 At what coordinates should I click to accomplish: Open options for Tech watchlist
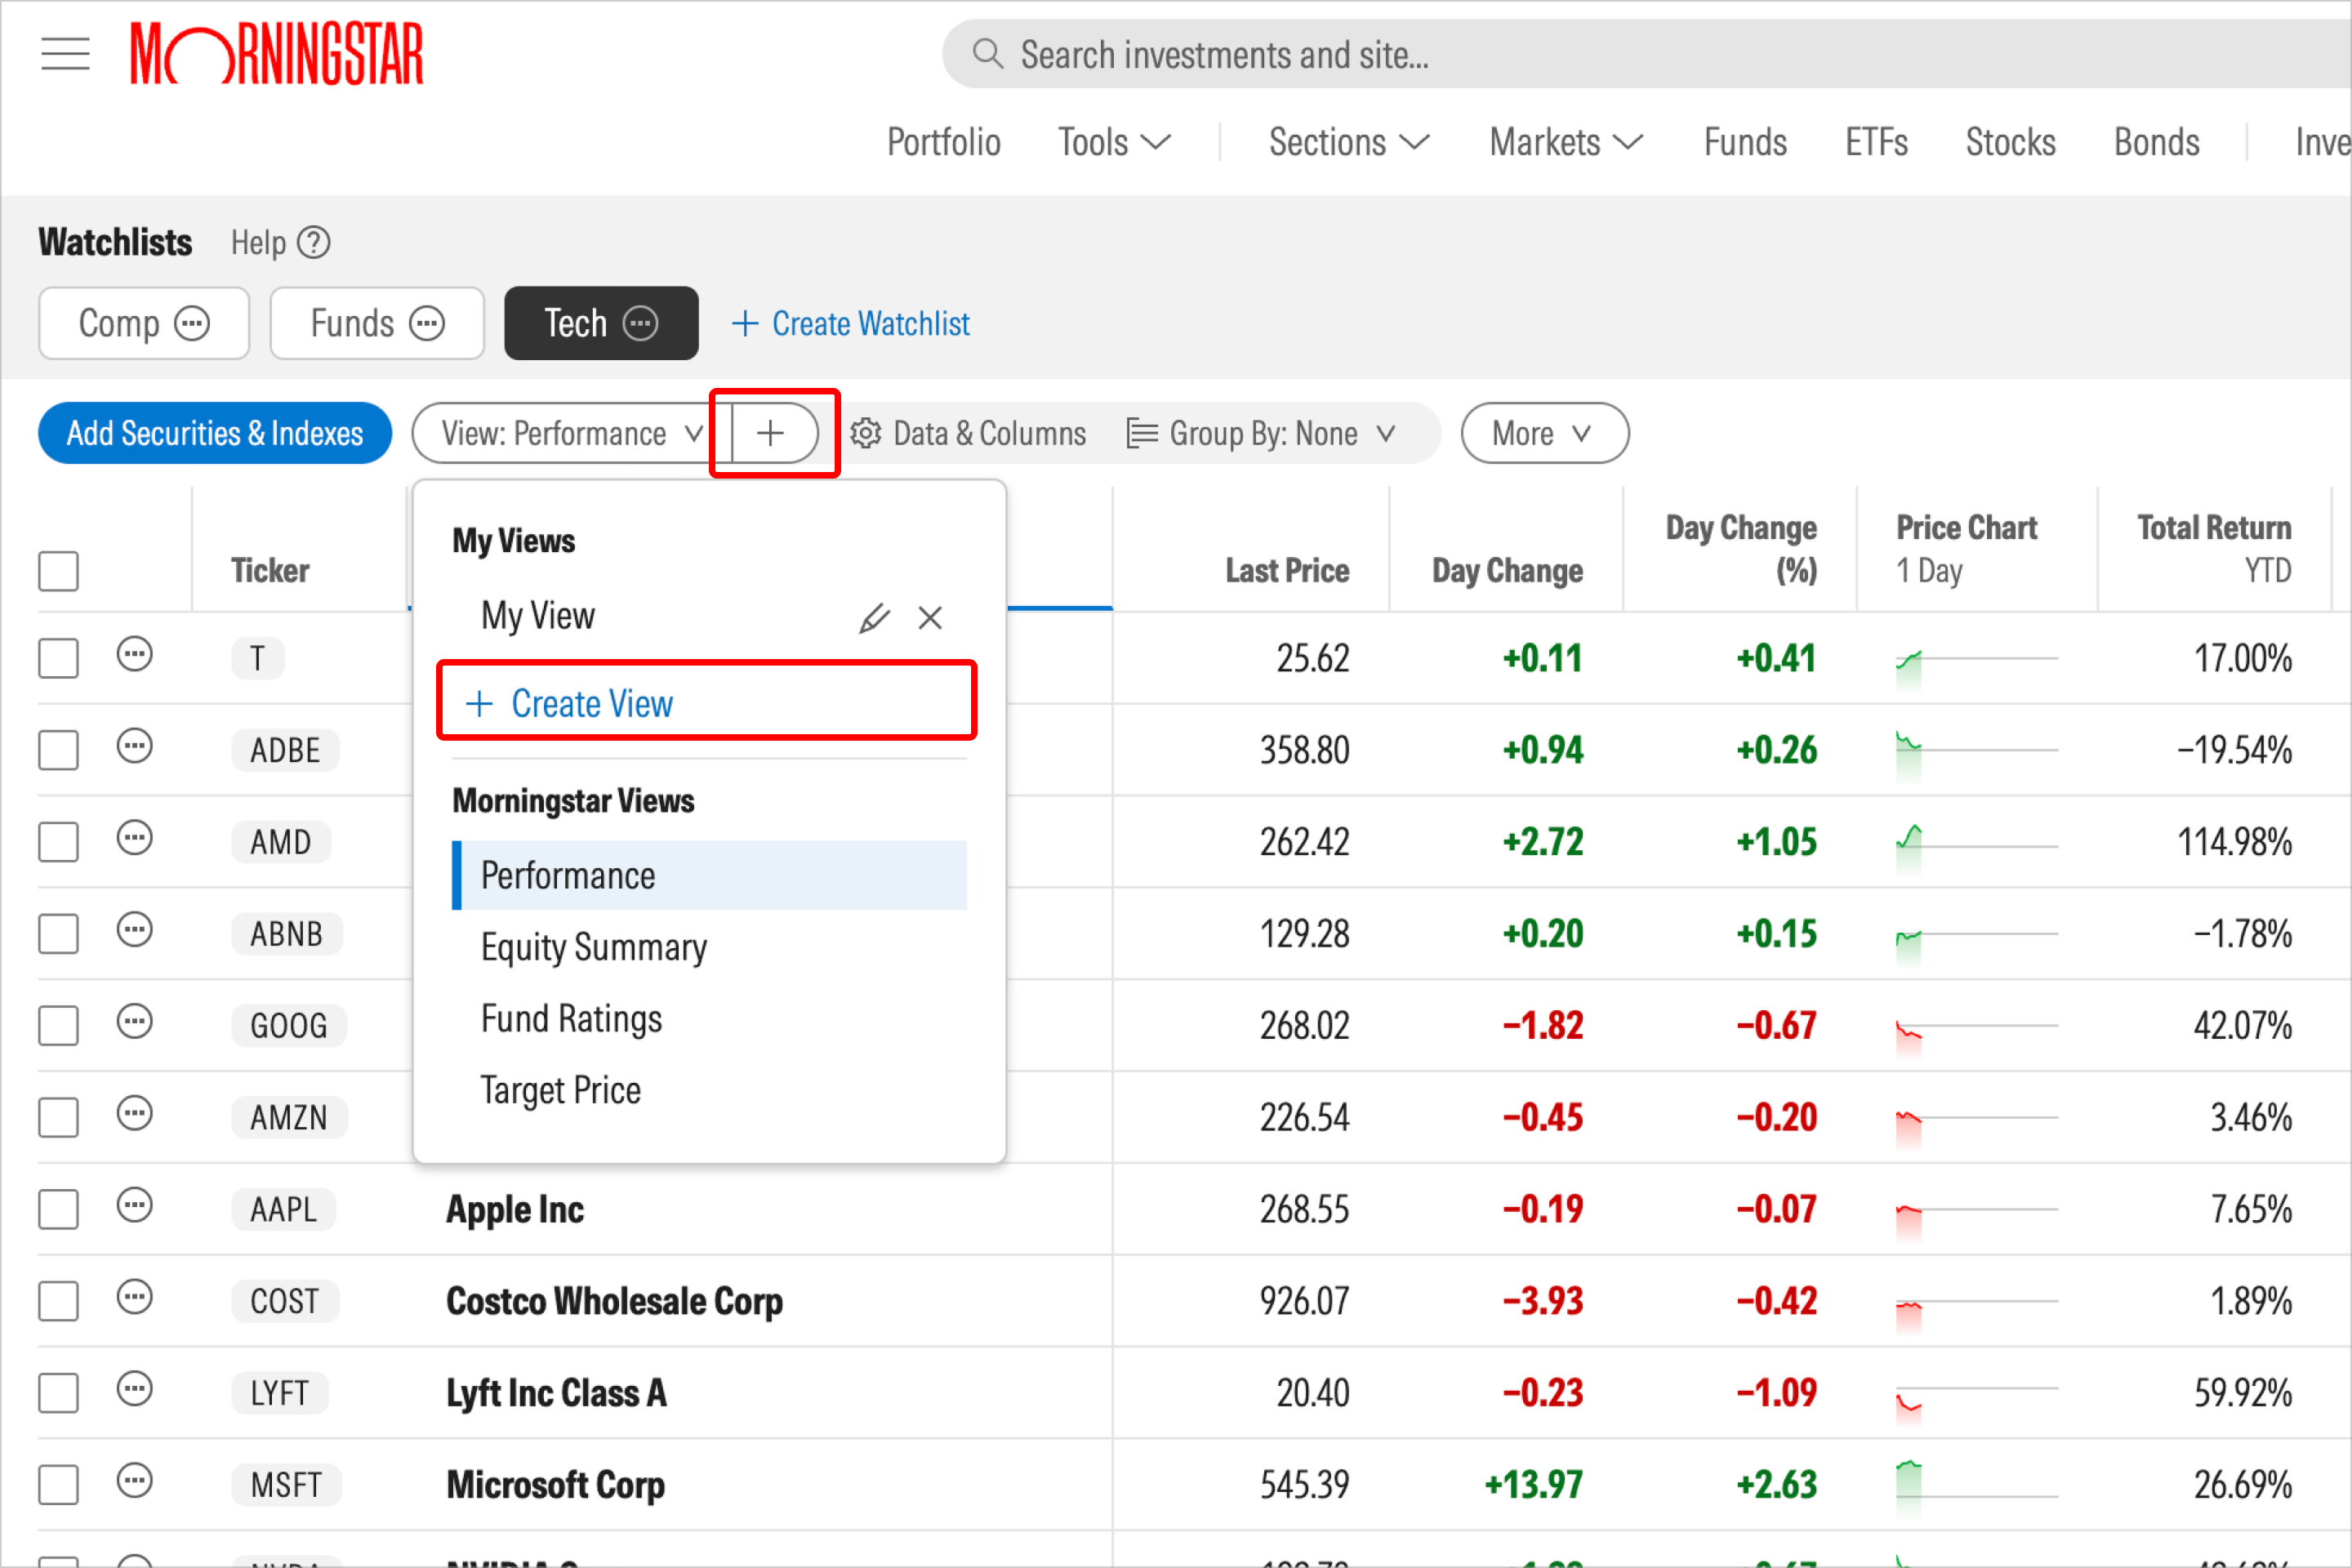coord(640,324)
